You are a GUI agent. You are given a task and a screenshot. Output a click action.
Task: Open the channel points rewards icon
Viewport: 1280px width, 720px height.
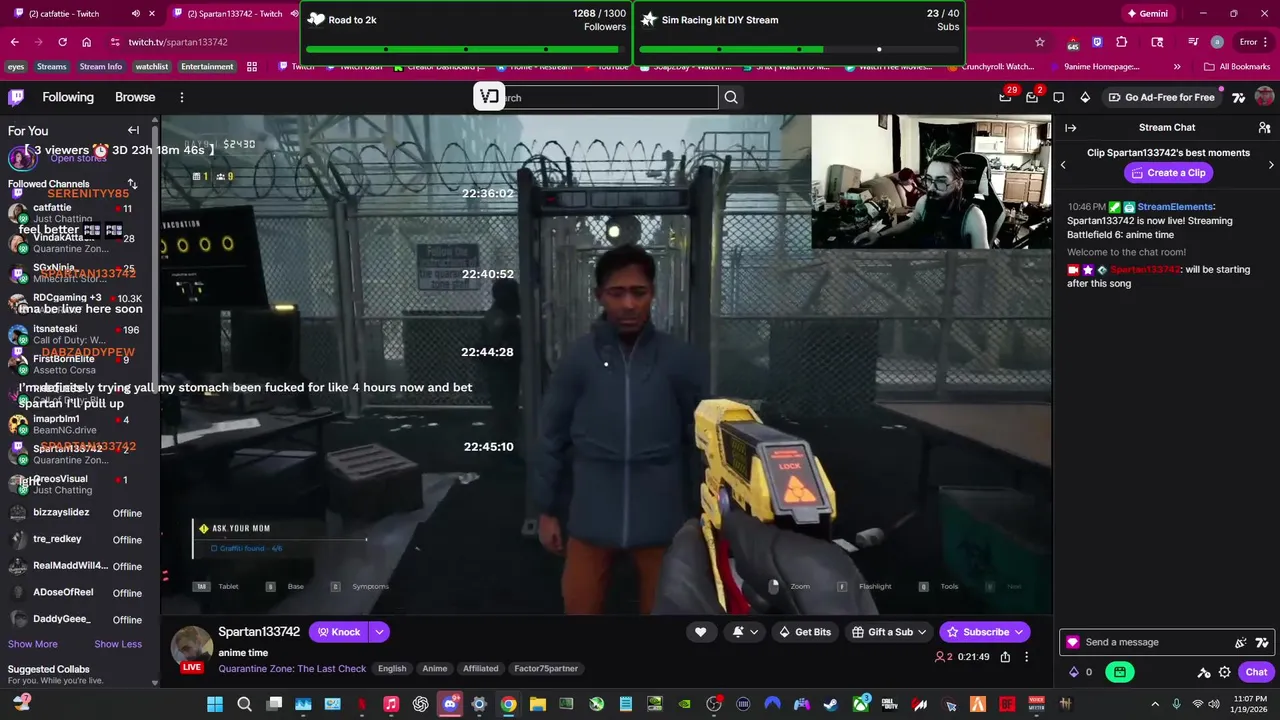tap(1081, 672)
